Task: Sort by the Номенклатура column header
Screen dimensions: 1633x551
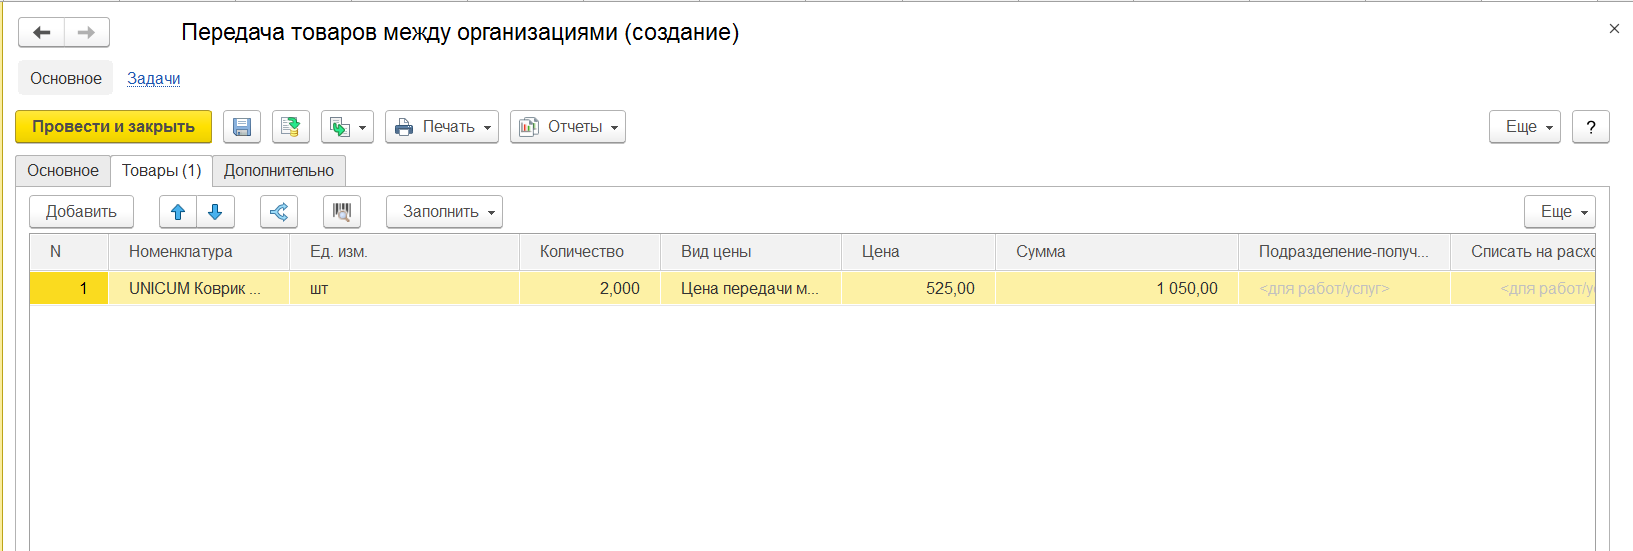Action: 198,252
